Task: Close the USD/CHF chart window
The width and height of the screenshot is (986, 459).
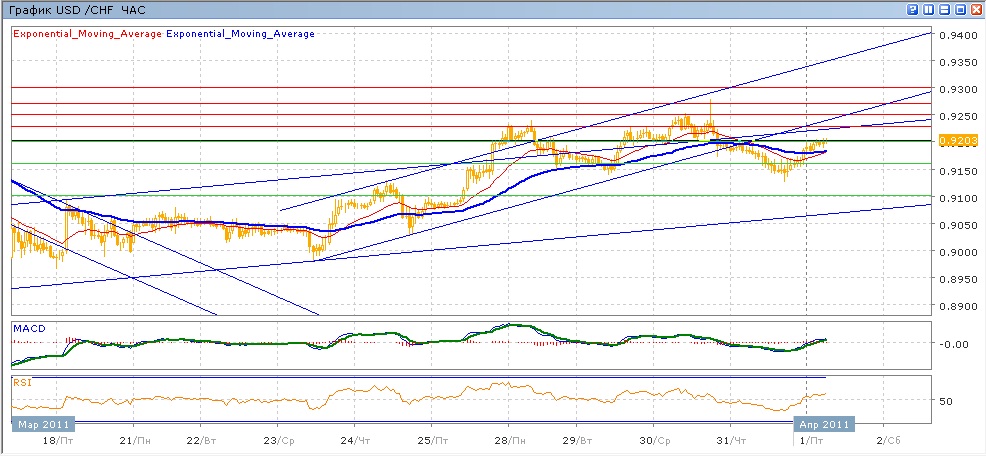Action: pos(976,9)
